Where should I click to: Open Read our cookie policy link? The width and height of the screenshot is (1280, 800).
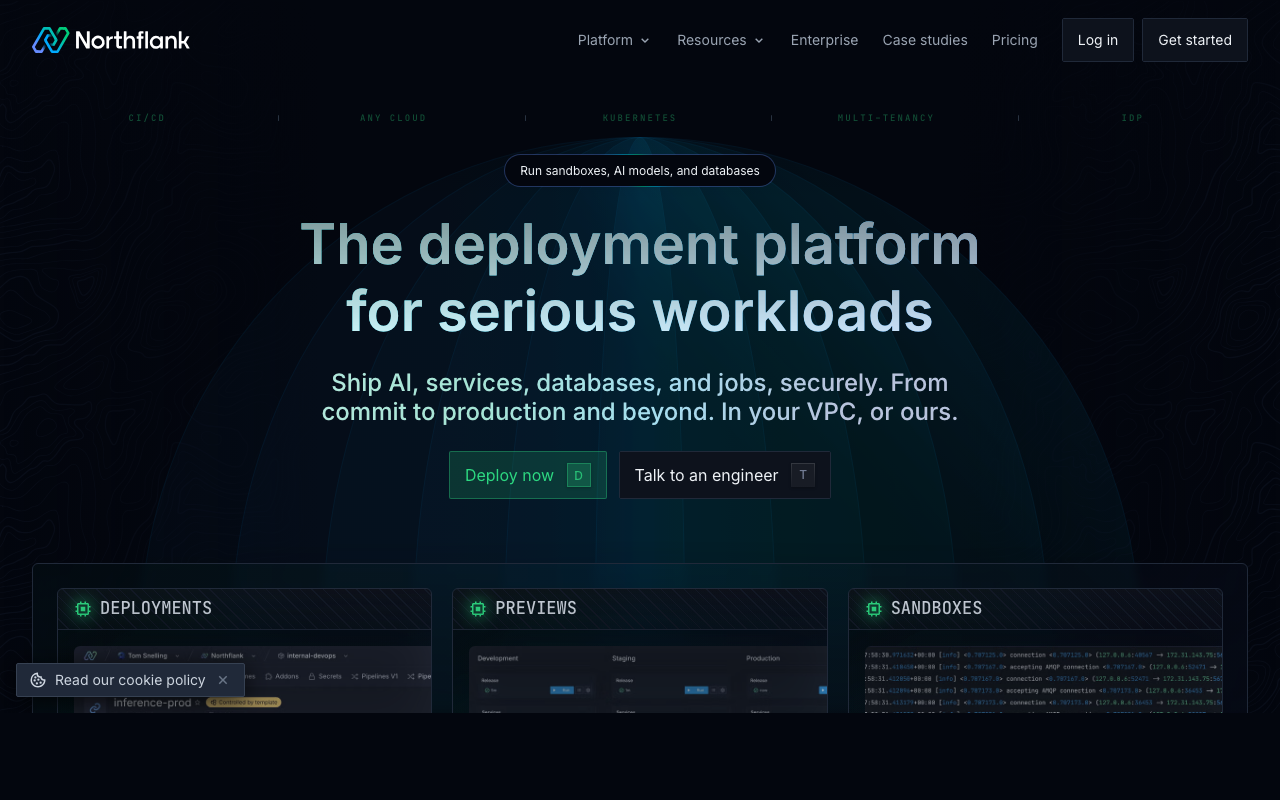tap(130, 680)
